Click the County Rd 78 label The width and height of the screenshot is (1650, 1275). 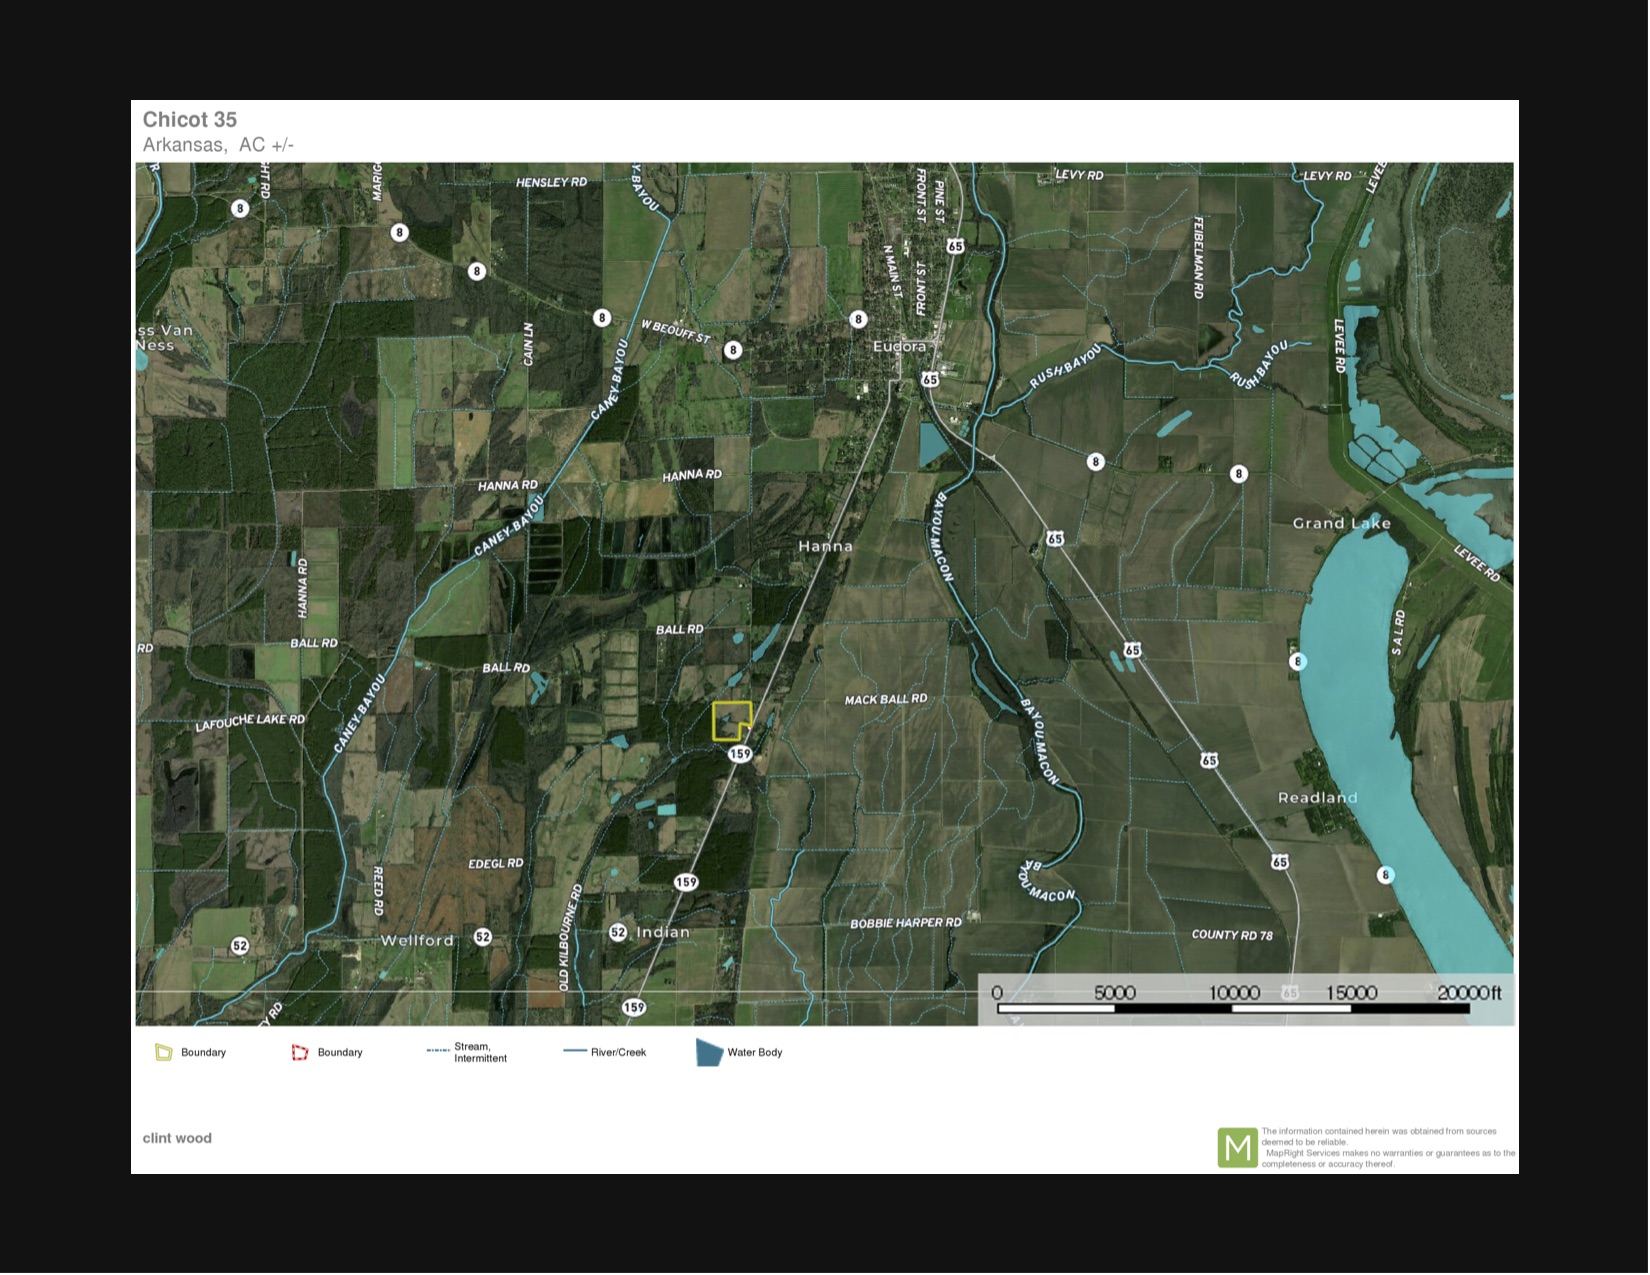[1232, 935]
